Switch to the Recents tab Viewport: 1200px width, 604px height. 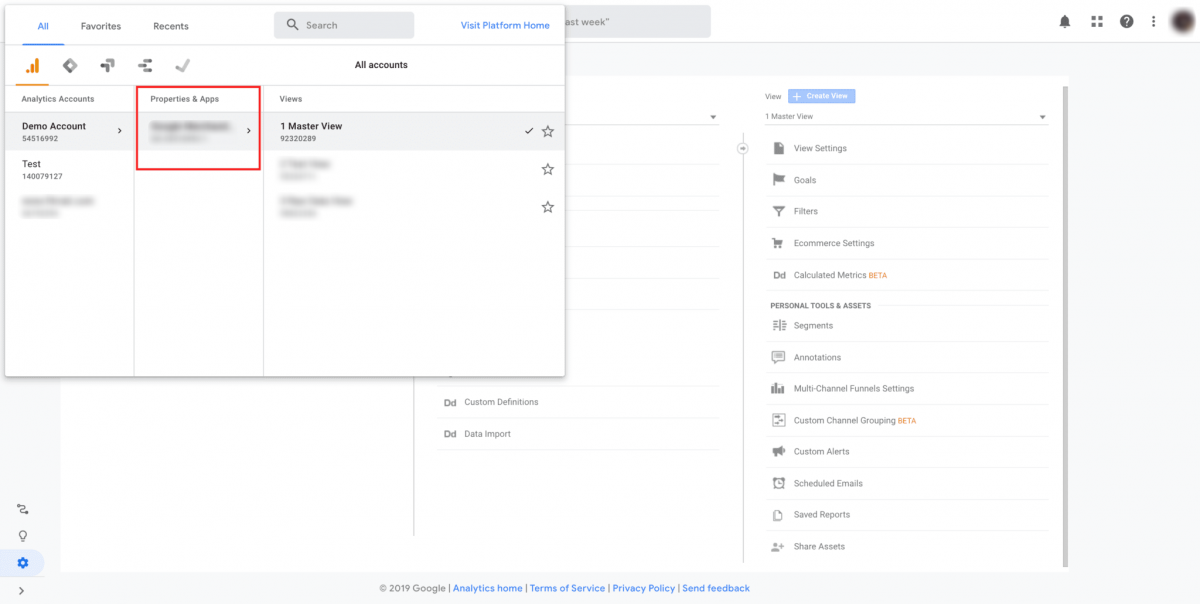coord(171,26)
